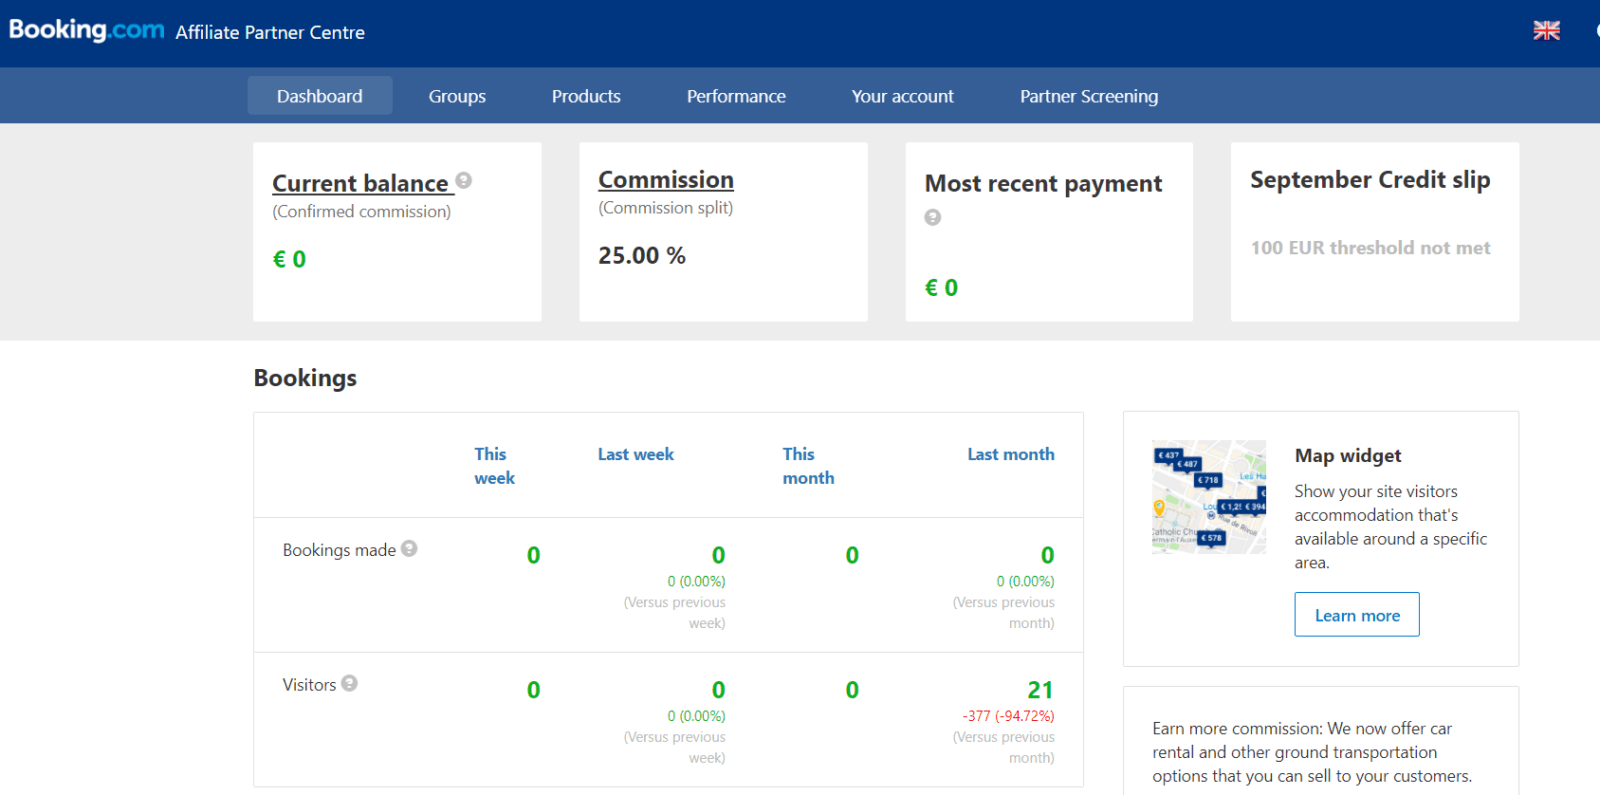Click the Current balance link
The width and height of the screenshot is (1600, 795).
pyautogui.click(x=360, y=184)
